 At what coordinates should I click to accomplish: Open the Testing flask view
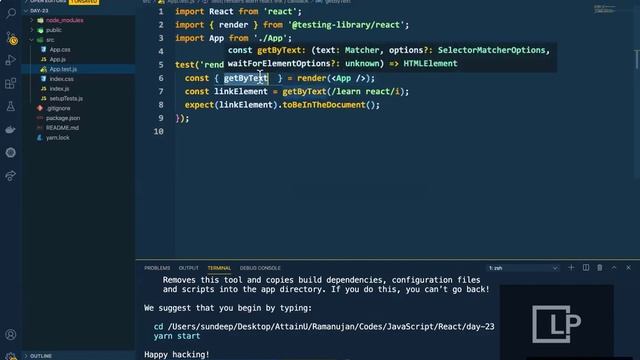11,107
